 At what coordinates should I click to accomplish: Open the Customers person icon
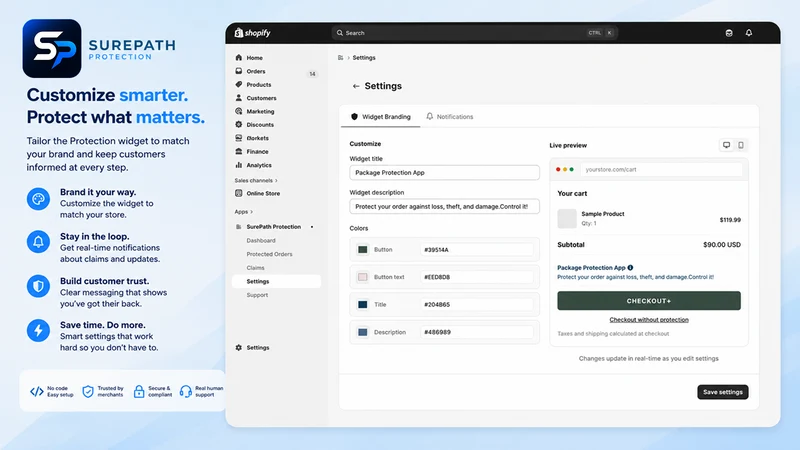point(239,97)
